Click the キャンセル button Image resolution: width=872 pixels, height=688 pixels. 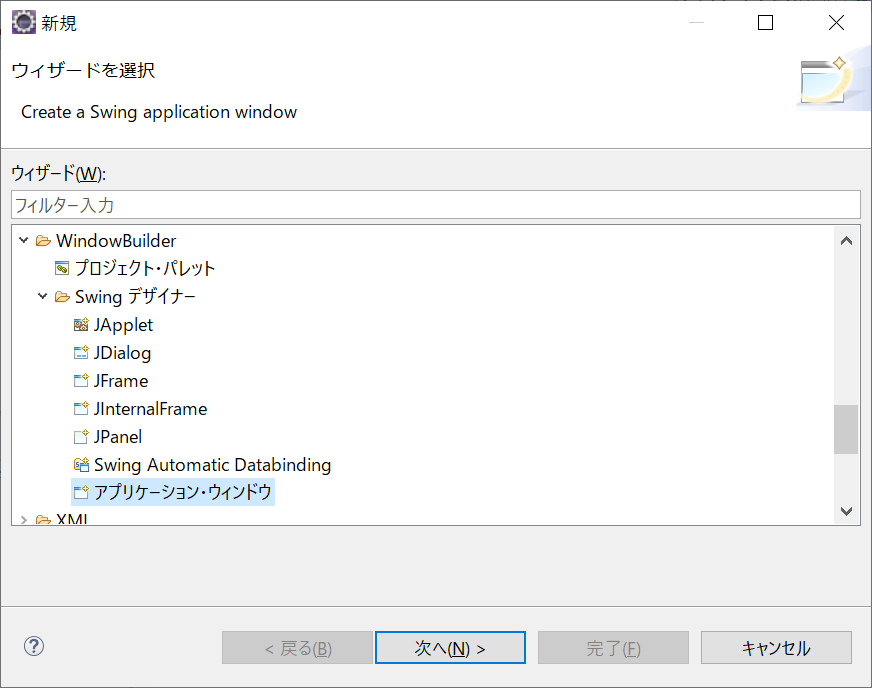pos(776,647)
